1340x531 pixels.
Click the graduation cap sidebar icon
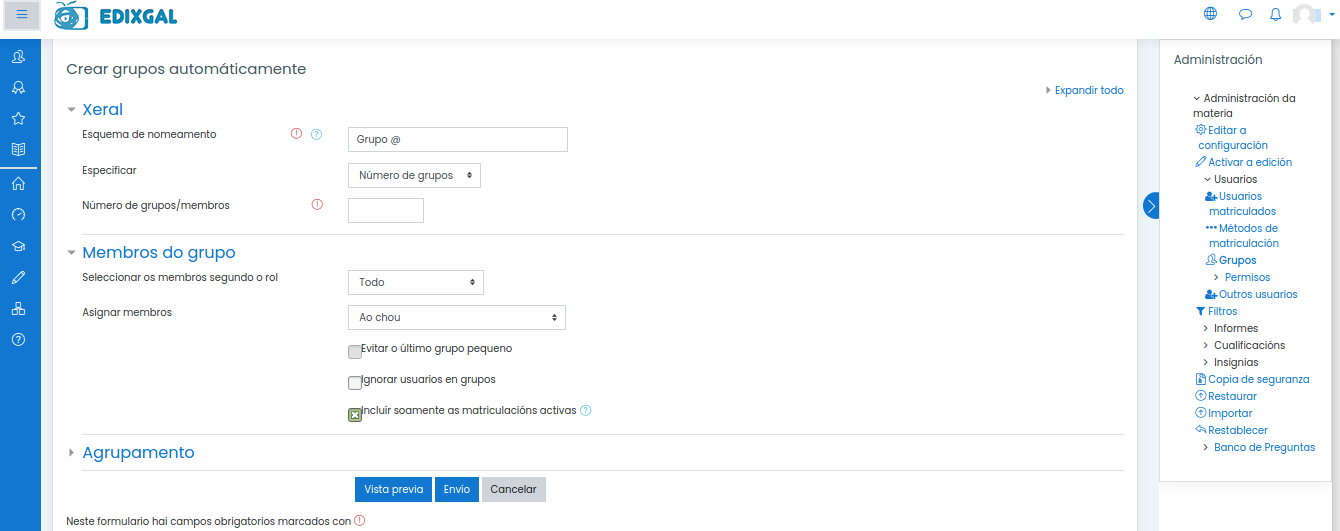pos(18,246)
